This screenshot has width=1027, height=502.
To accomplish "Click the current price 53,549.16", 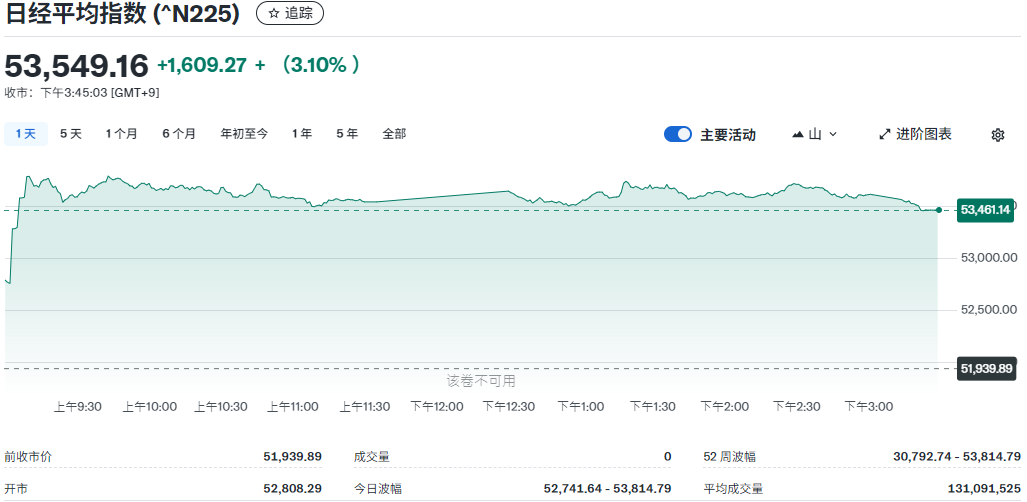I will click(x=77, y=66).
